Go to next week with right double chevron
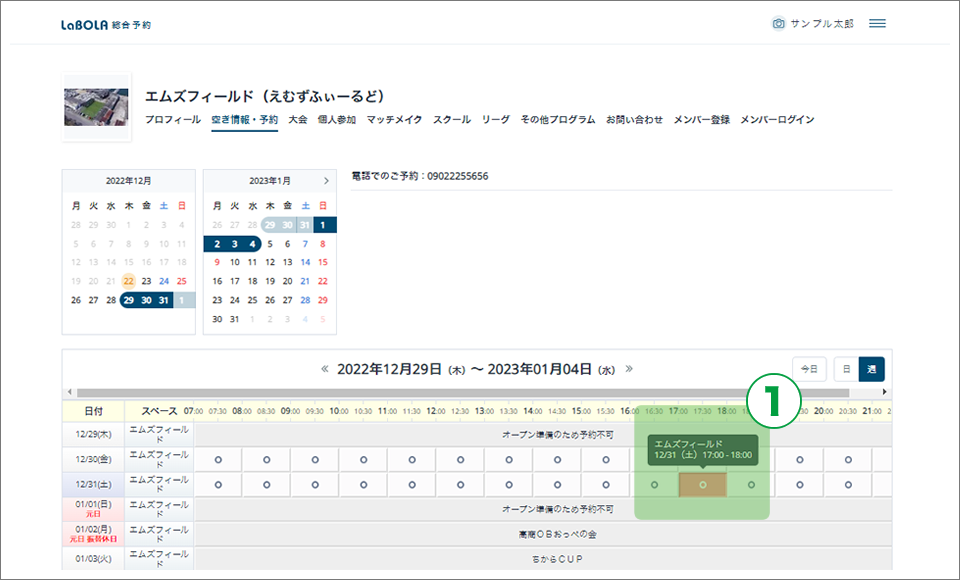Screen dimensions: 960x580 click(x=629, y=368)
